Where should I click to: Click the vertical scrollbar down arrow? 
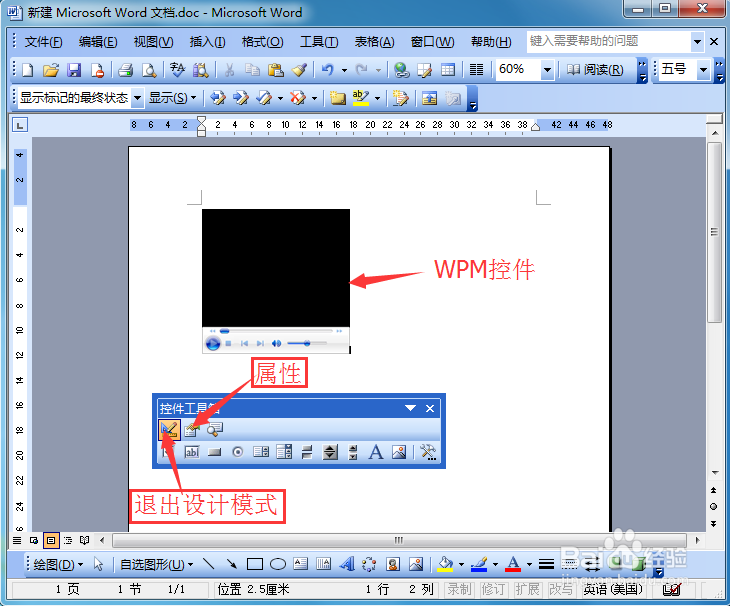click(x=715, y=473)
